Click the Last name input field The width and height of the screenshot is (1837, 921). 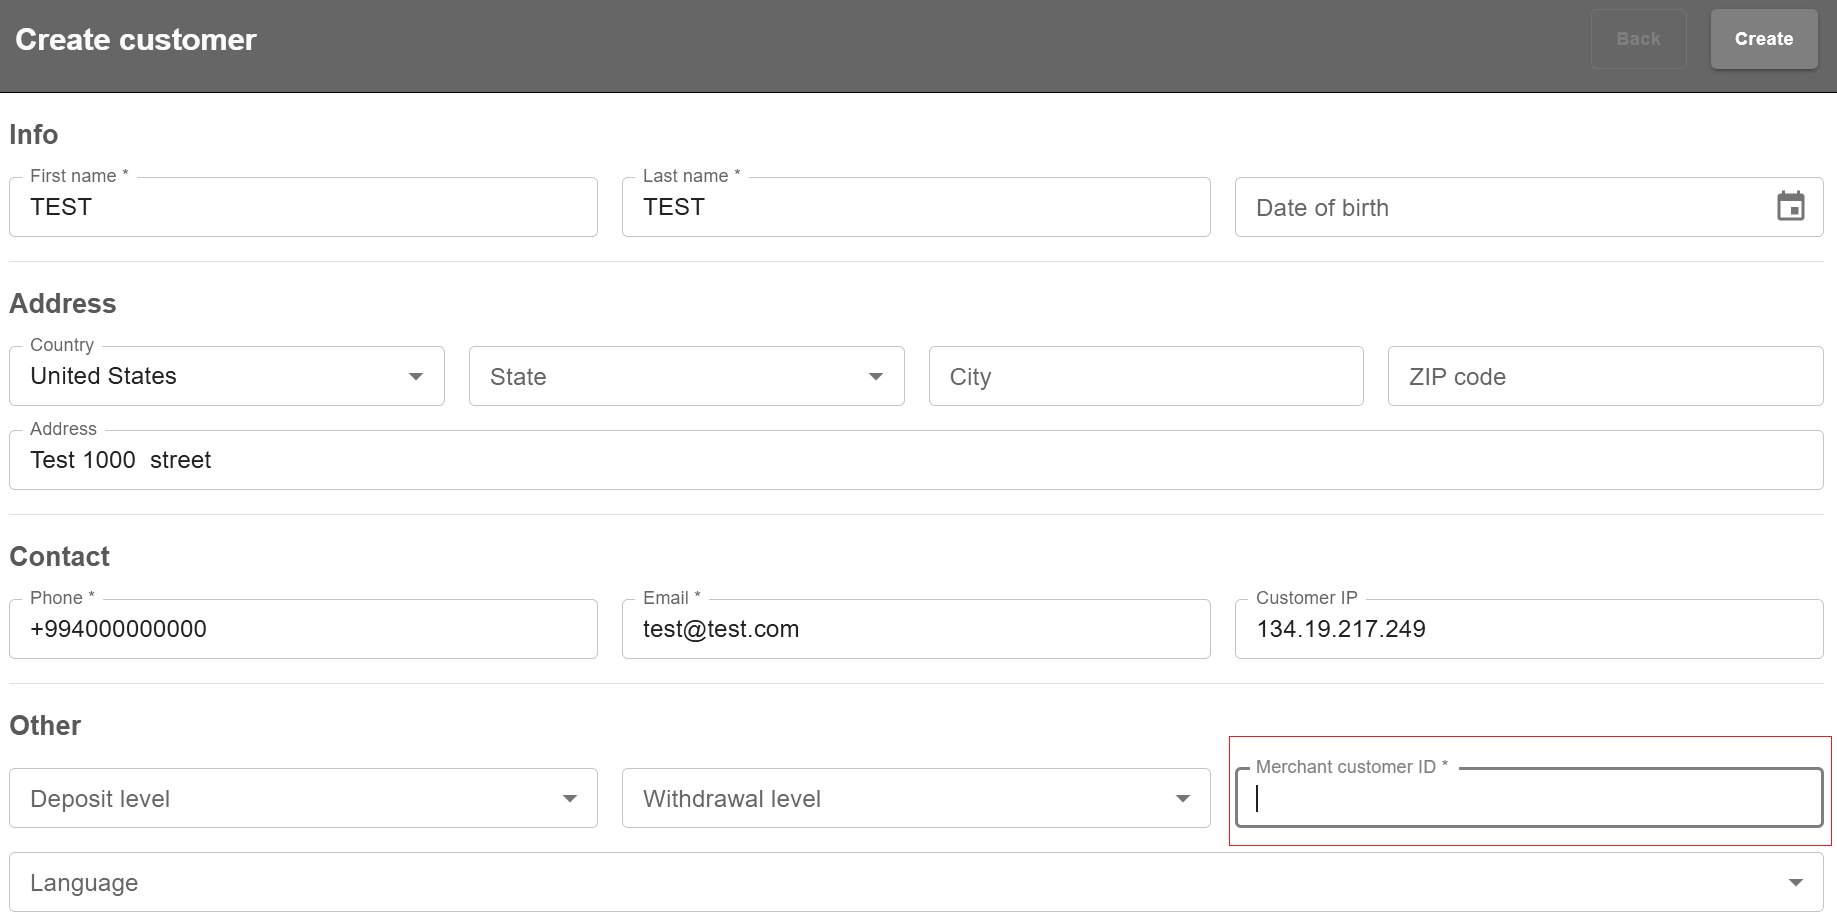pyautogui.click(x=915, y=207)
